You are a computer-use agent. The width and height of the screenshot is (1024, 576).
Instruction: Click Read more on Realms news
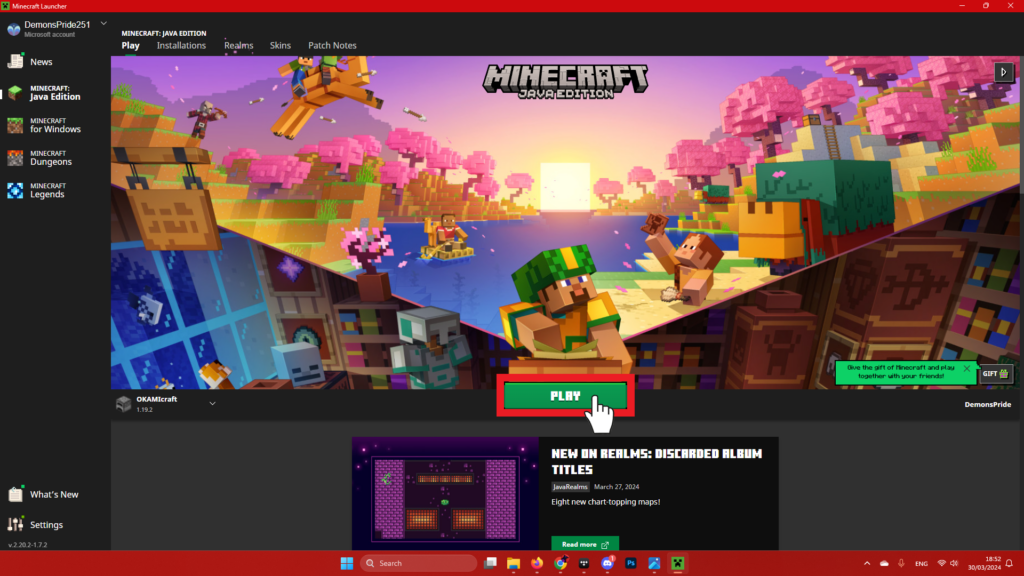tap(584, 544)
